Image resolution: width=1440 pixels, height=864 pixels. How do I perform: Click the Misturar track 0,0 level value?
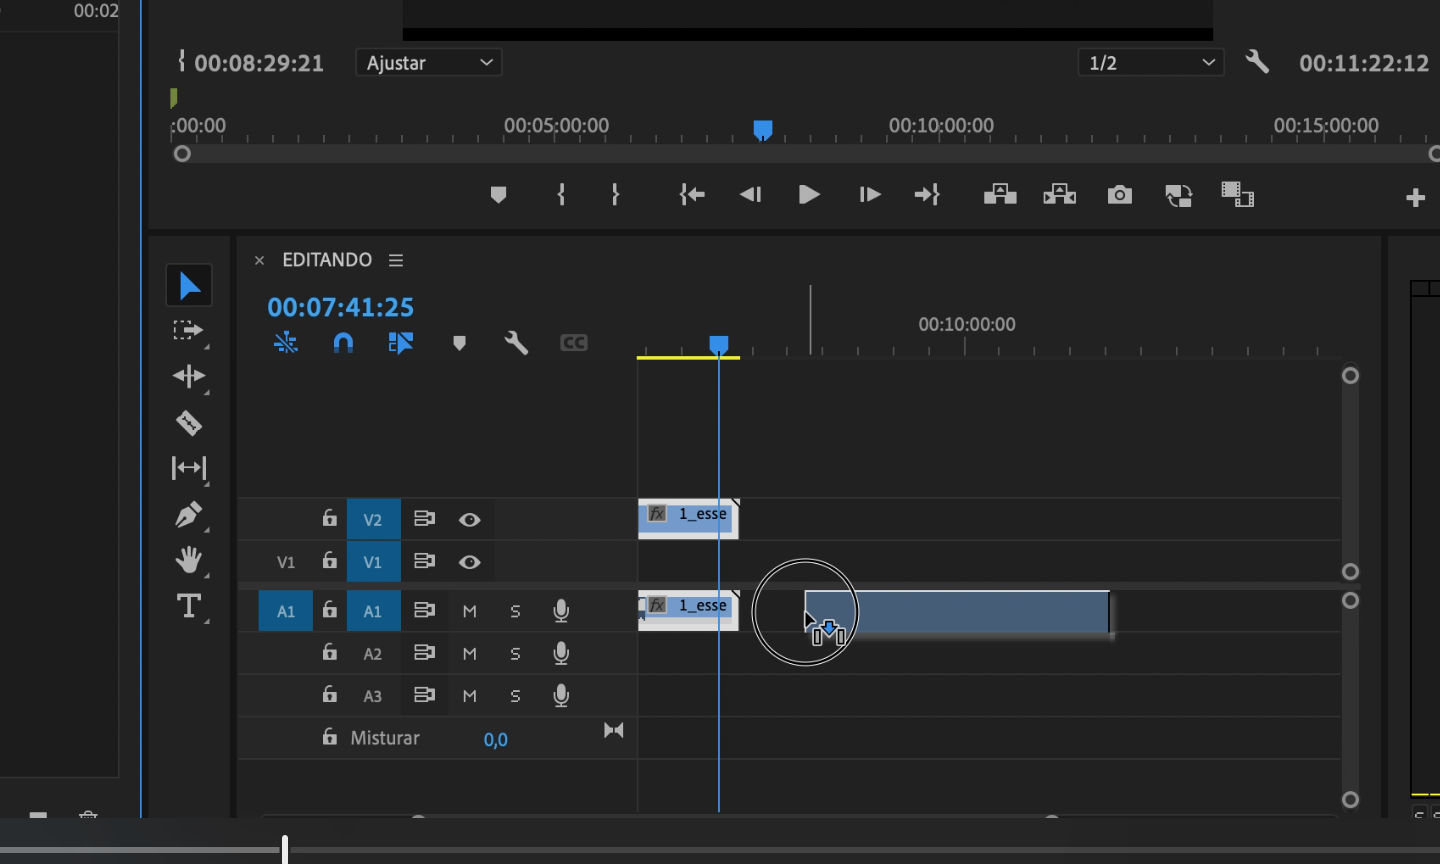495,738
